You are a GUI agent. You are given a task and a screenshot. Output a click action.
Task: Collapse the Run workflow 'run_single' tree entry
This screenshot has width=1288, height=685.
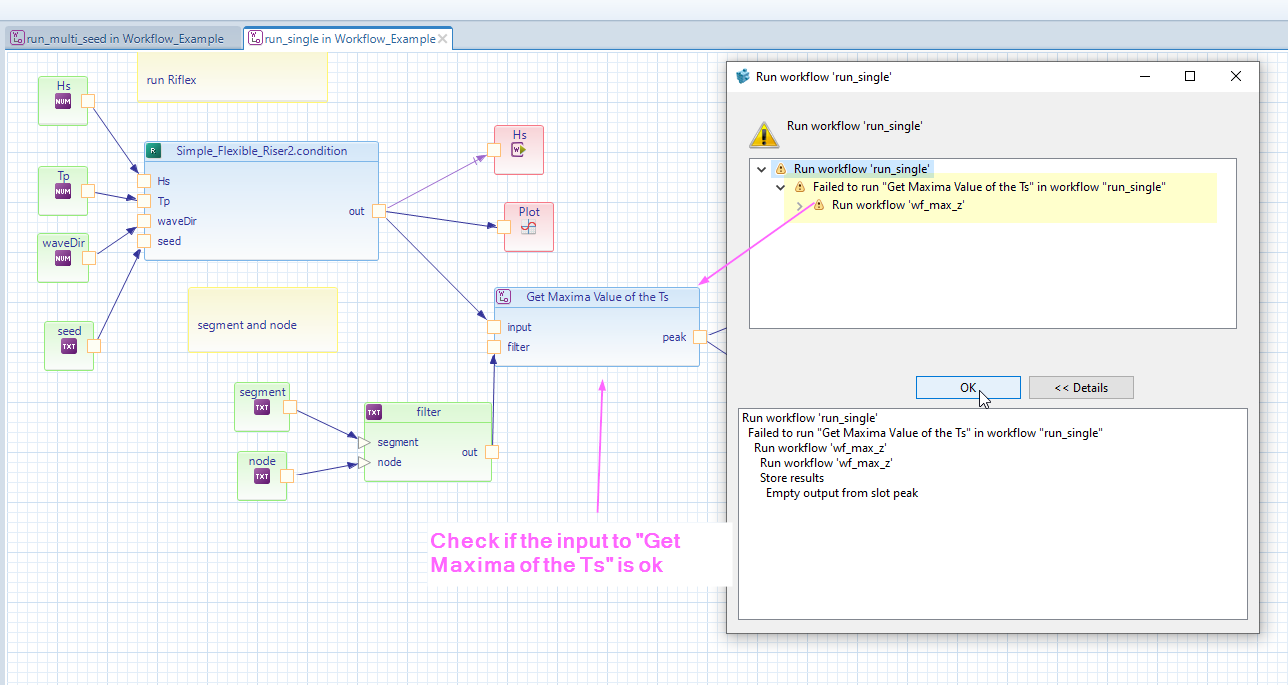click(x=761, y=168)
